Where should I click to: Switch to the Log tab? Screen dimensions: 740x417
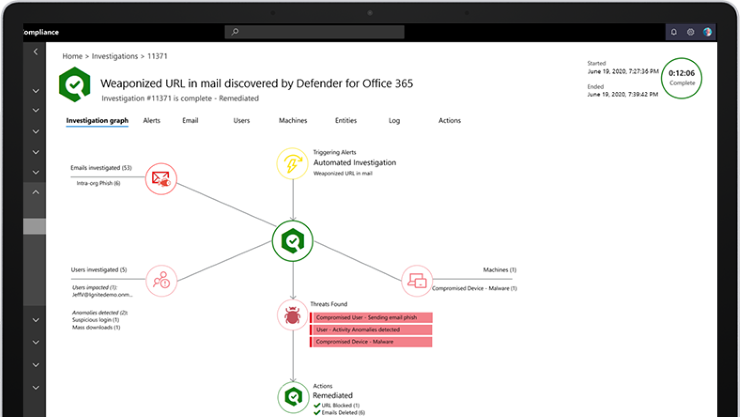click(394, 121)
